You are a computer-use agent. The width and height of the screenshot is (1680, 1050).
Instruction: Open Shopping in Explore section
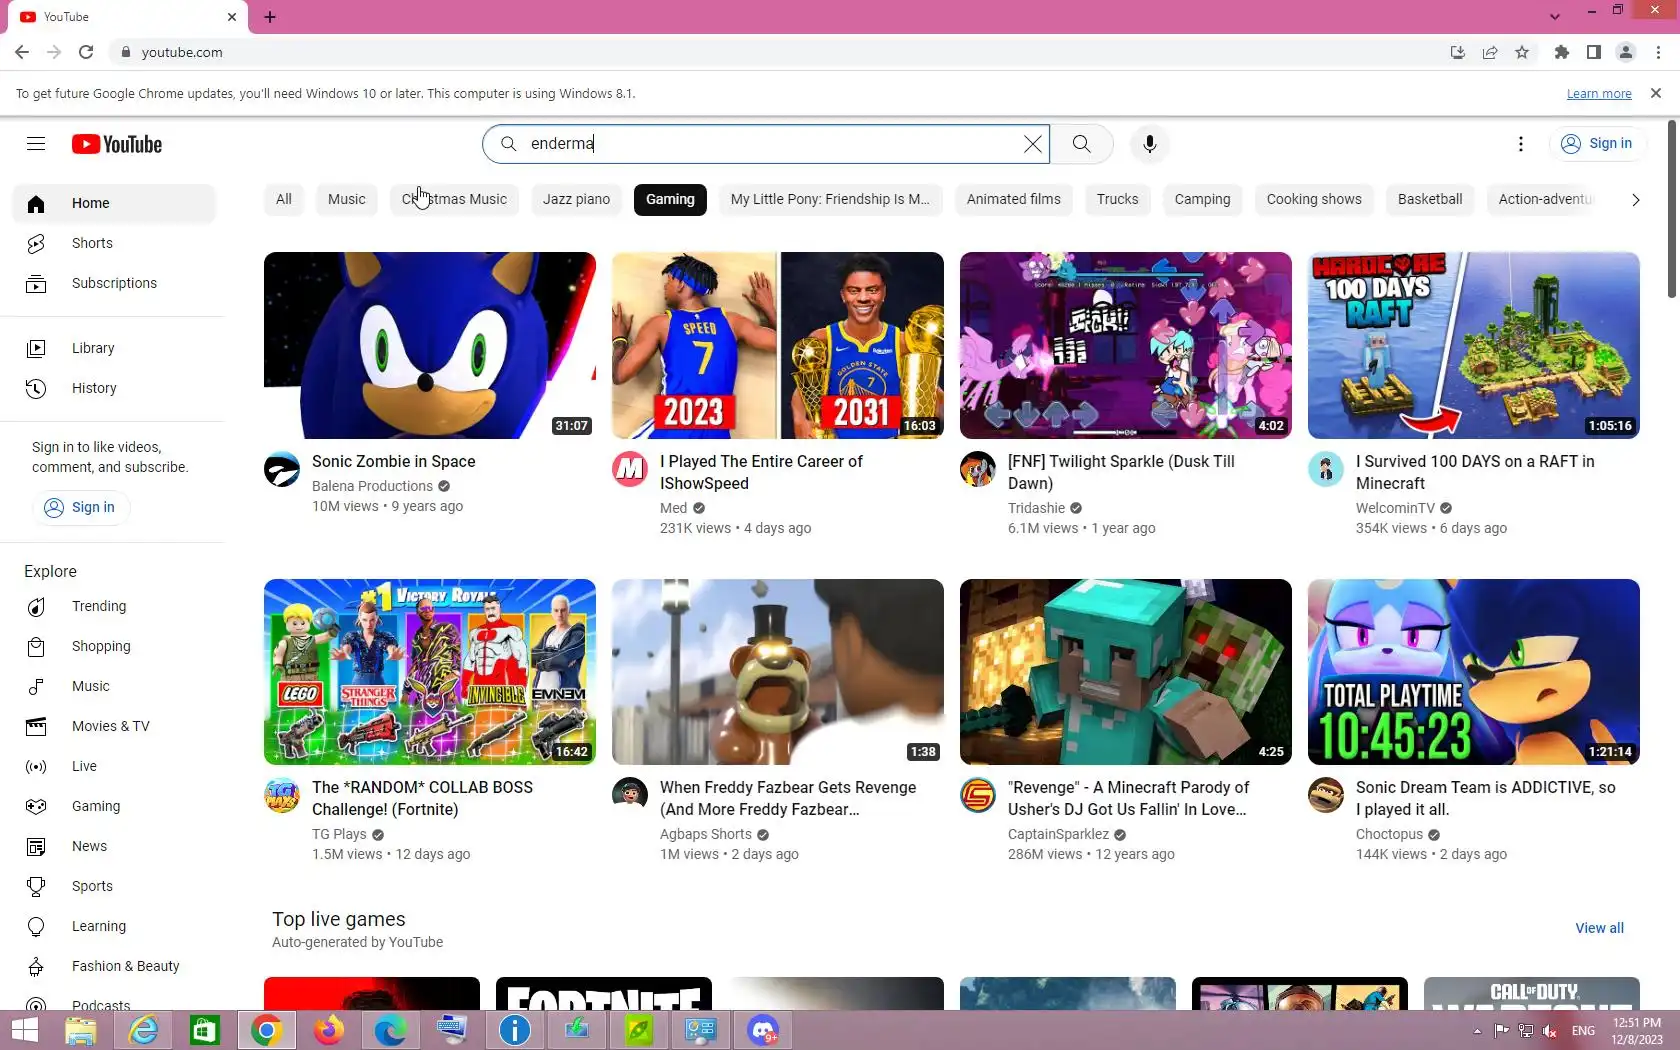tap(113, 646)
